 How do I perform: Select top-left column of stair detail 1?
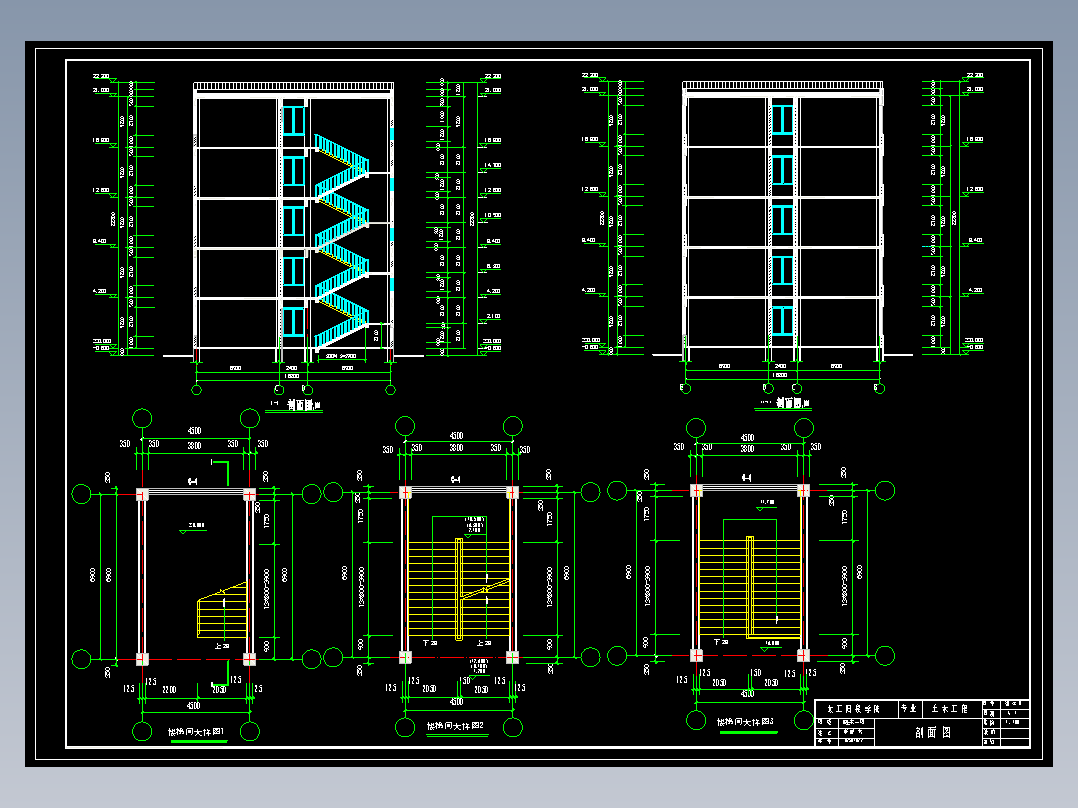(x=142, y=494)
